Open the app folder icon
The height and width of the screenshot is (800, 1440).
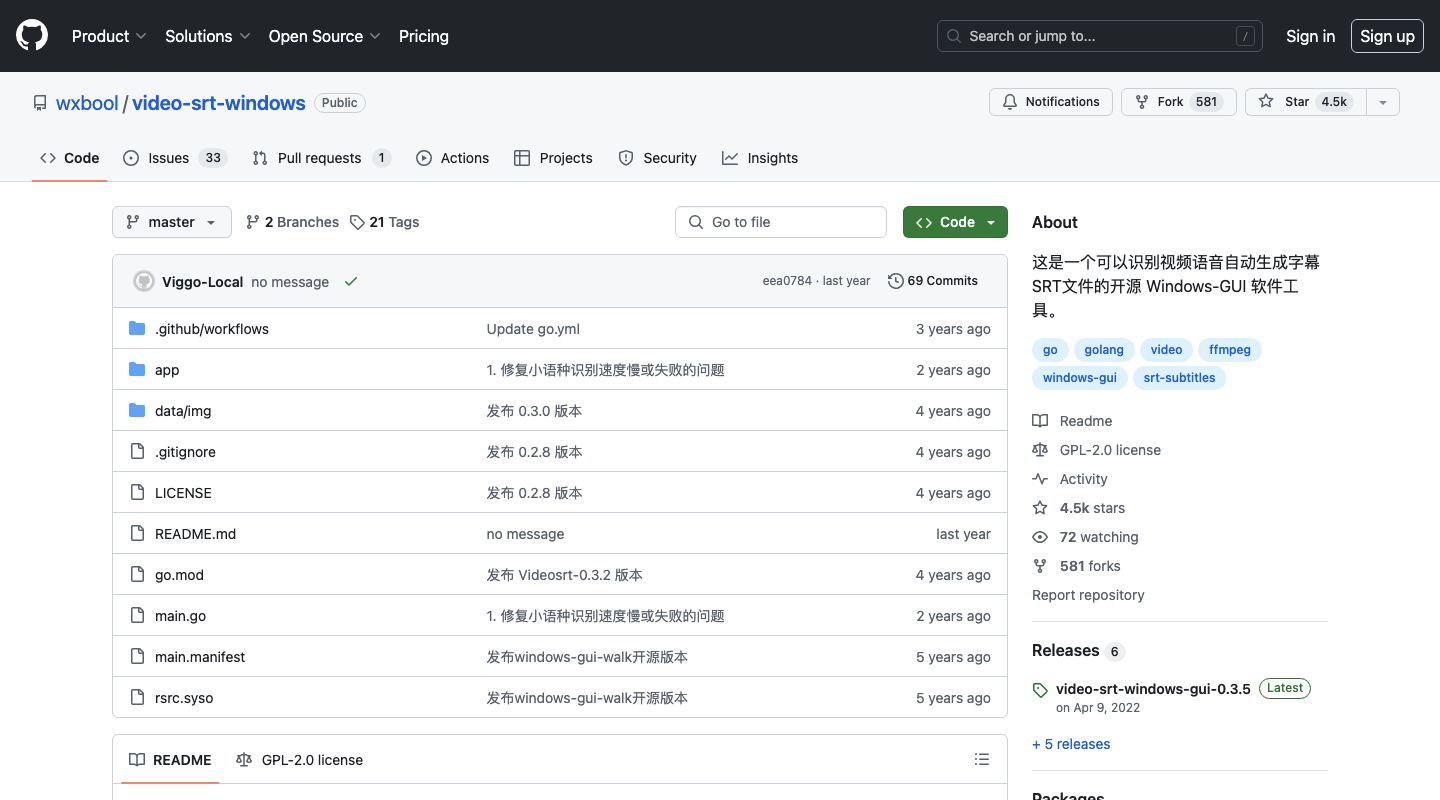pos(137,370)
